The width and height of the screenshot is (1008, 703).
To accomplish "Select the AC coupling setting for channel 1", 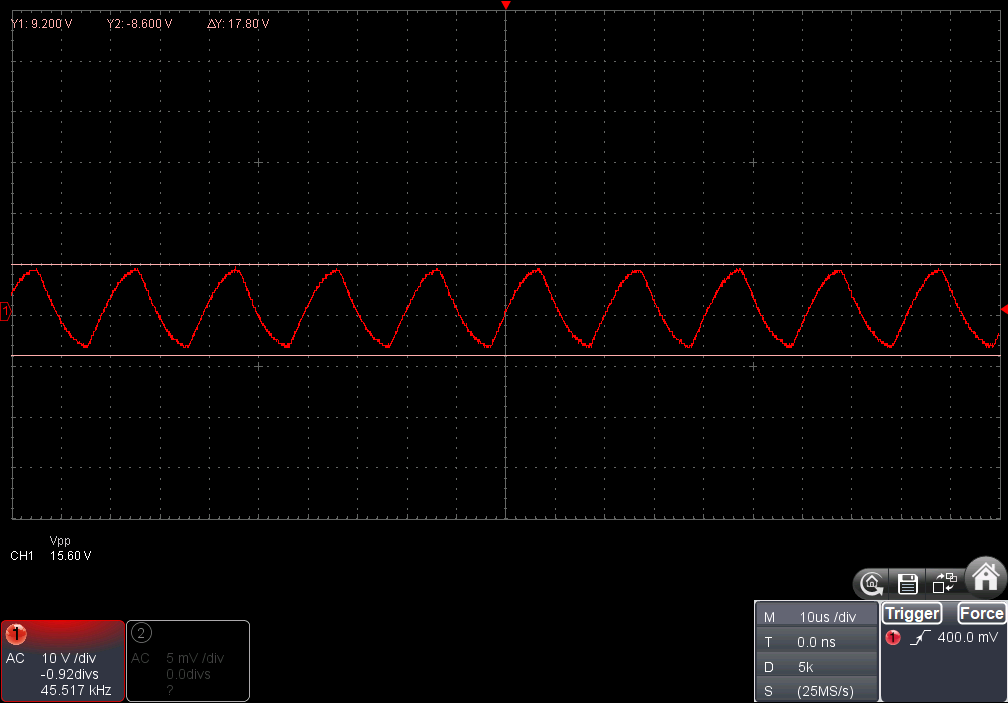I will 15,659.
